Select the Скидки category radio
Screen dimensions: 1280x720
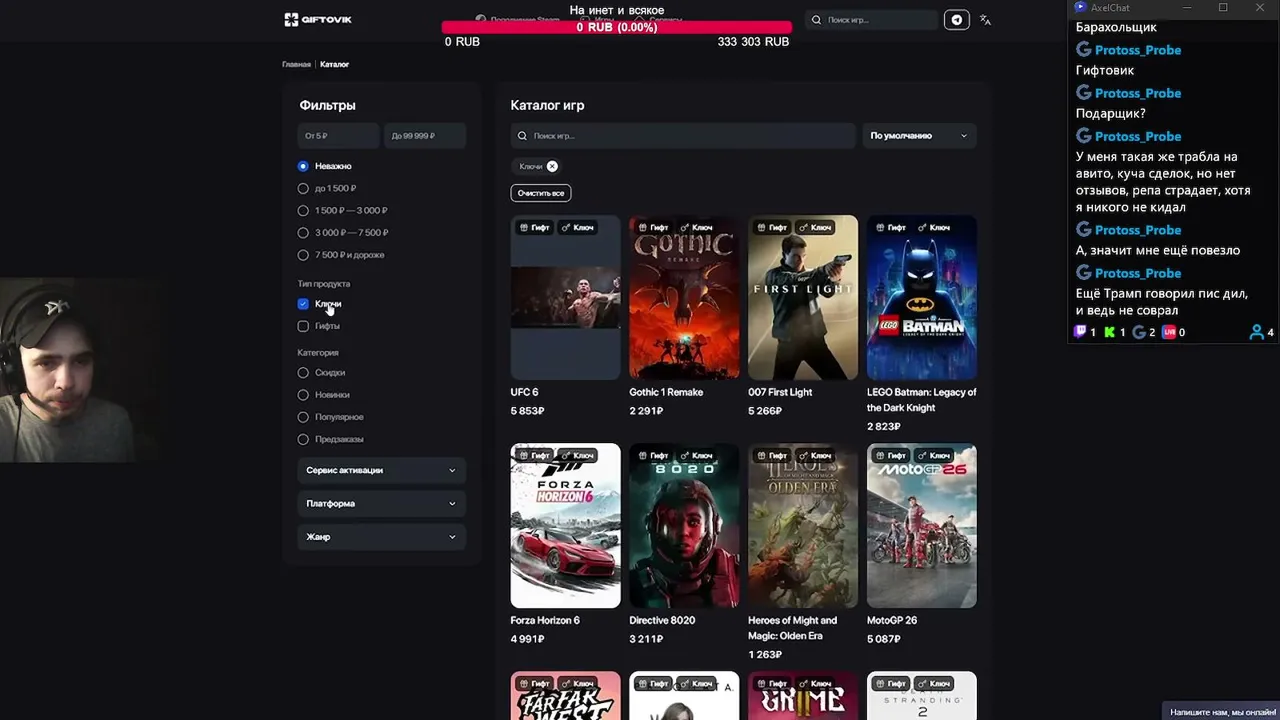(303, 373)
